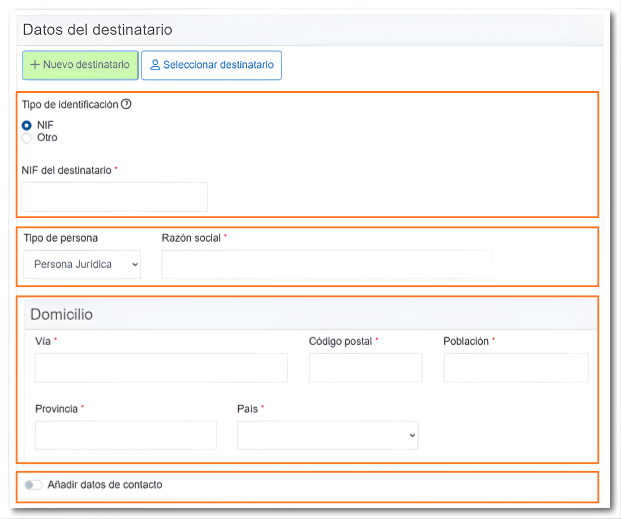Focus the NIF del destinatario field
621x519 pixels.
coord(114,197)
